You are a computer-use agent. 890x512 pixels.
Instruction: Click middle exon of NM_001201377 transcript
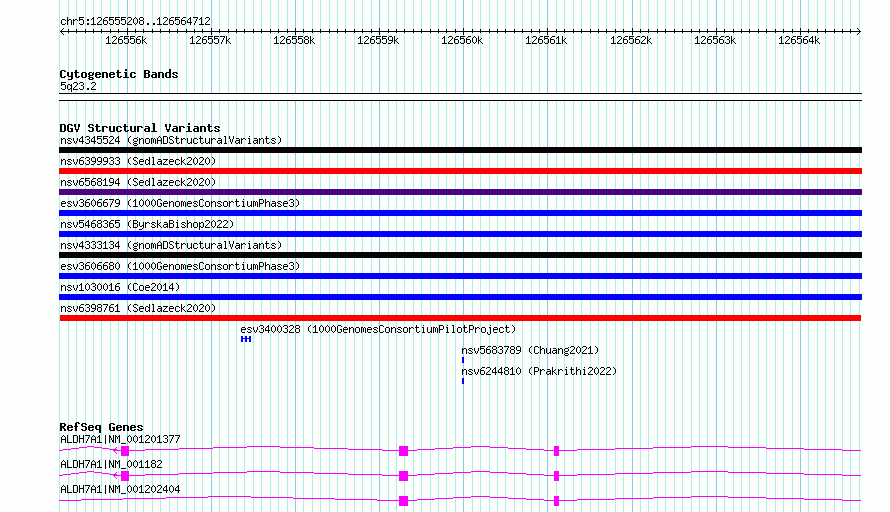[x=404, y=451]
